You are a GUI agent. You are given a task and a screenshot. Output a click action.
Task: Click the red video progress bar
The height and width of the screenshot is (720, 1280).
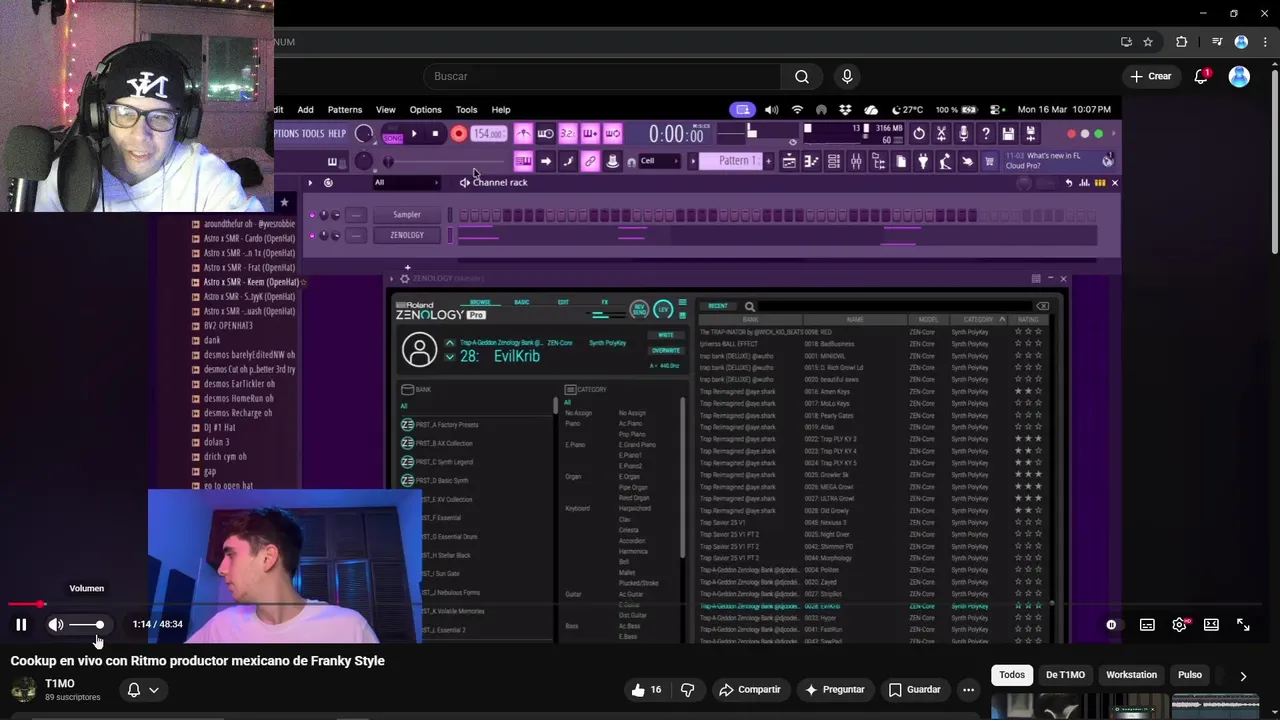click(25, 604)
